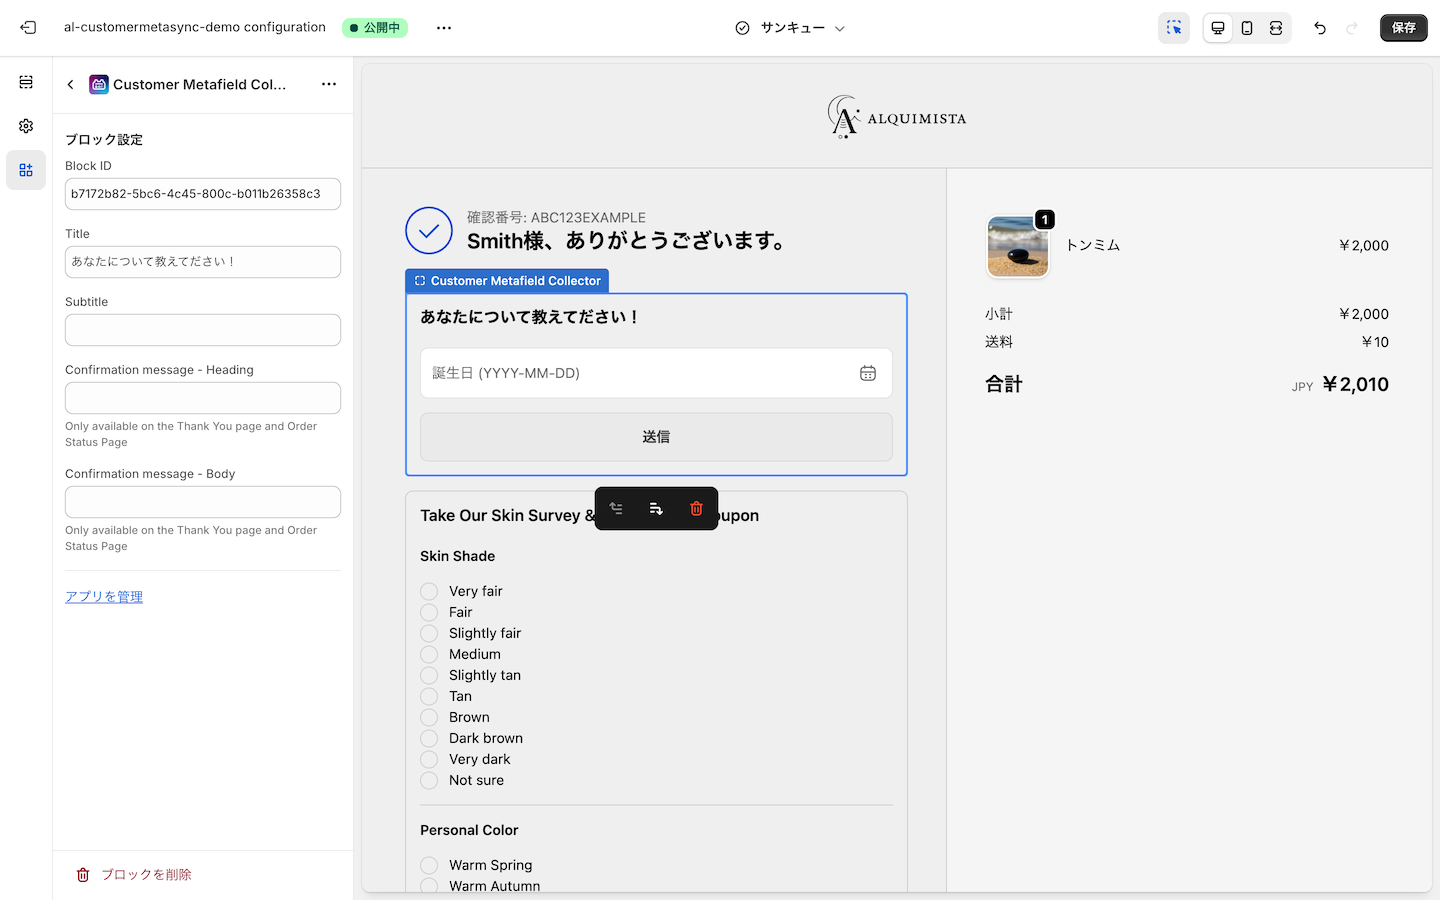Click the ブロックを削除 button
Image resolution: width=1440 pixels, height=900 pixels.
click(134, 874)
